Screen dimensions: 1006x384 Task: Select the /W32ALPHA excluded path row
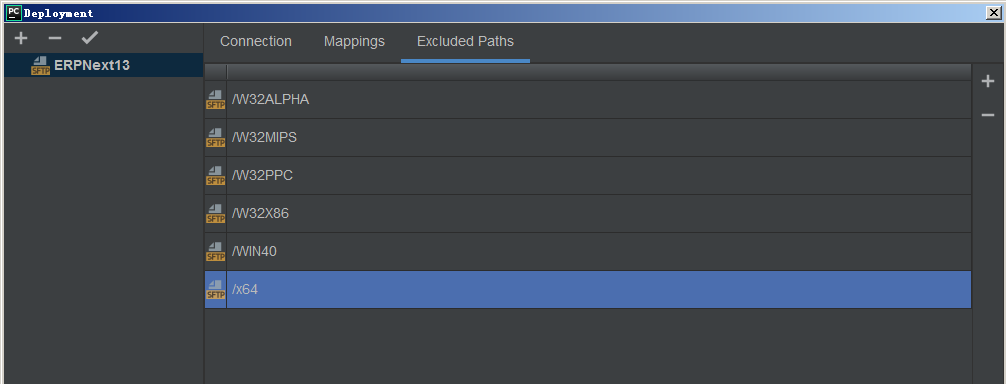[588, 99]
